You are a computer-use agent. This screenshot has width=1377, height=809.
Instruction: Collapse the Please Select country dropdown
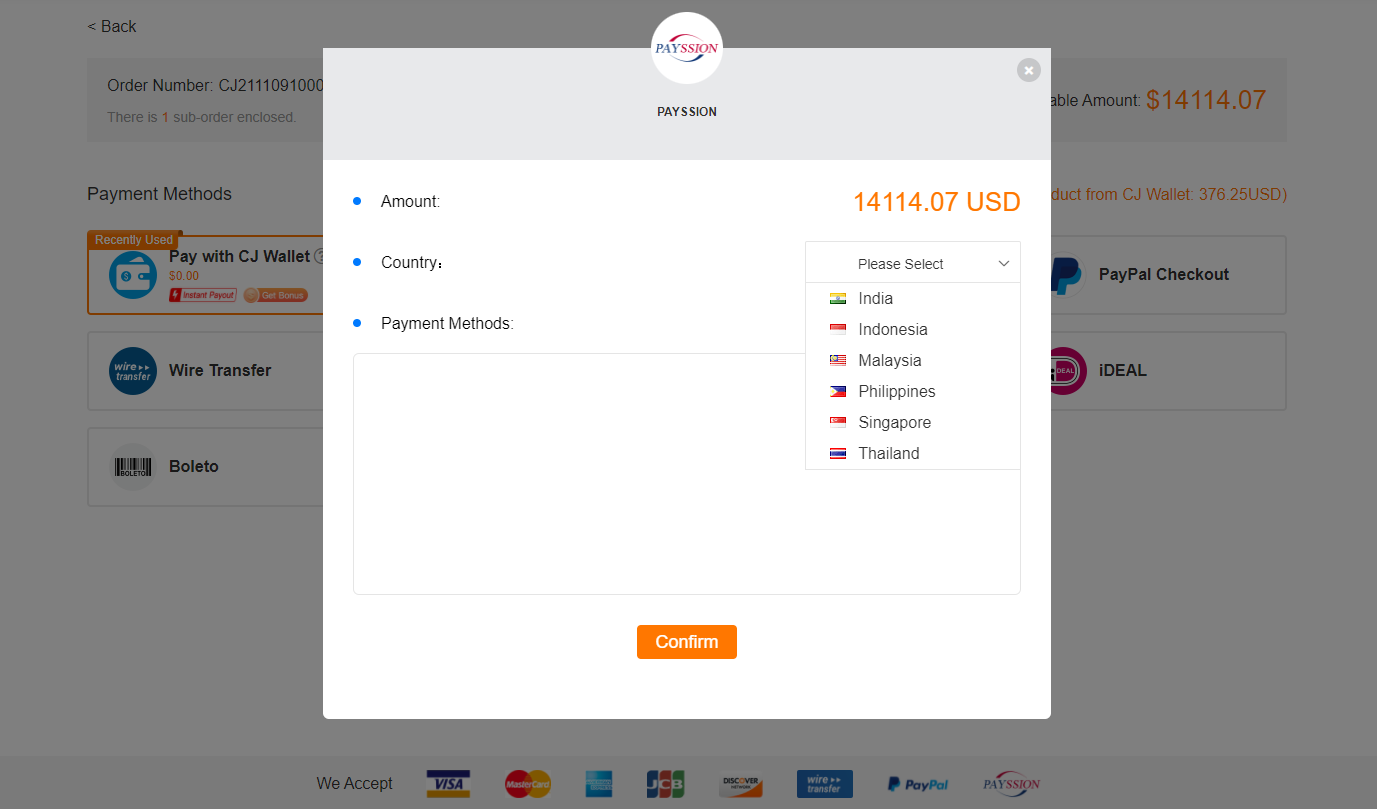click(913, 263)
